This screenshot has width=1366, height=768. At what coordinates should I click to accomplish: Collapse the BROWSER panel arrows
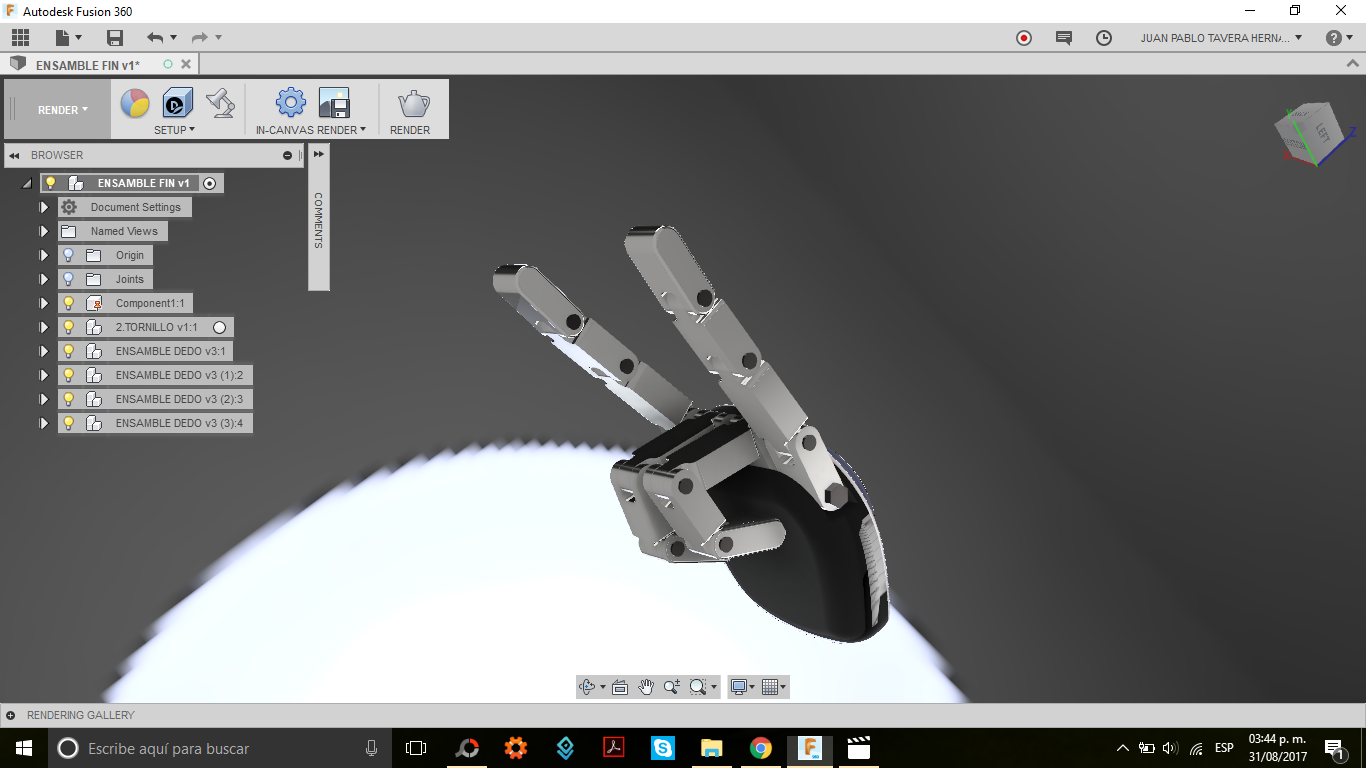point(14,156)
